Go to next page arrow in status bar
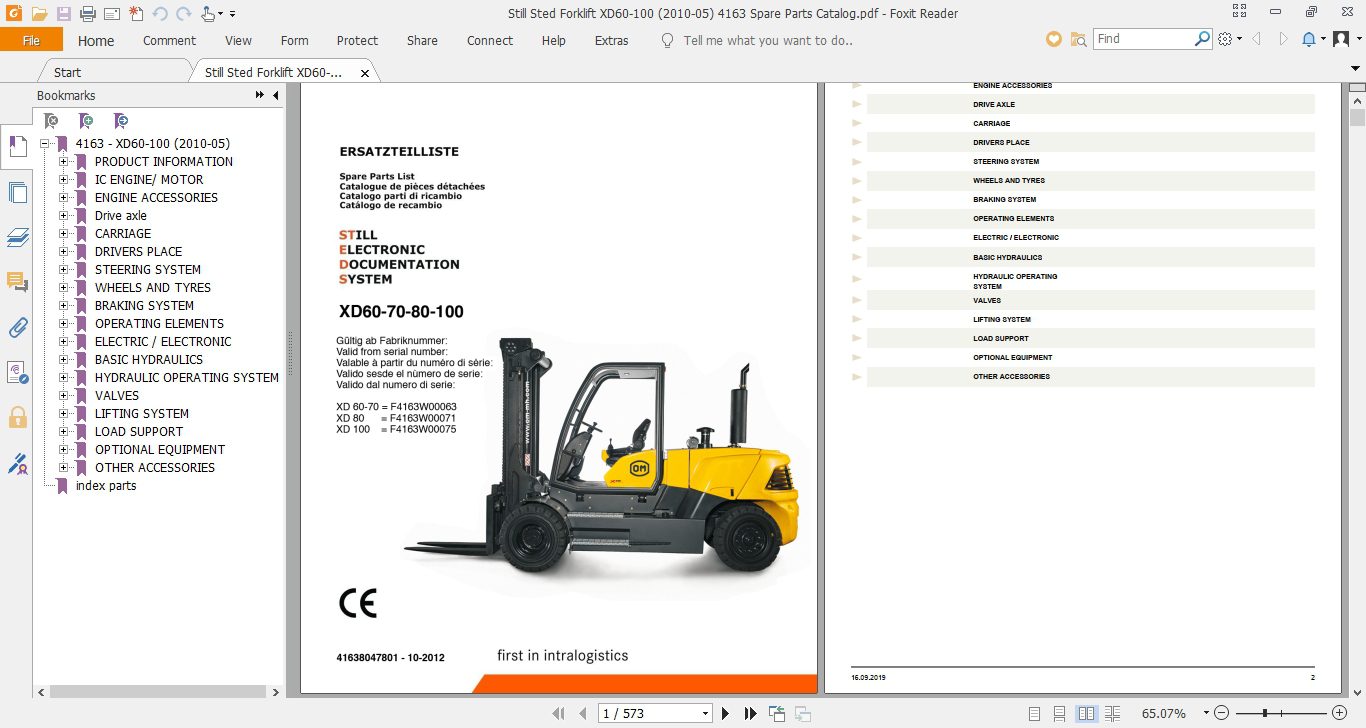 click(x=726, y=713)
